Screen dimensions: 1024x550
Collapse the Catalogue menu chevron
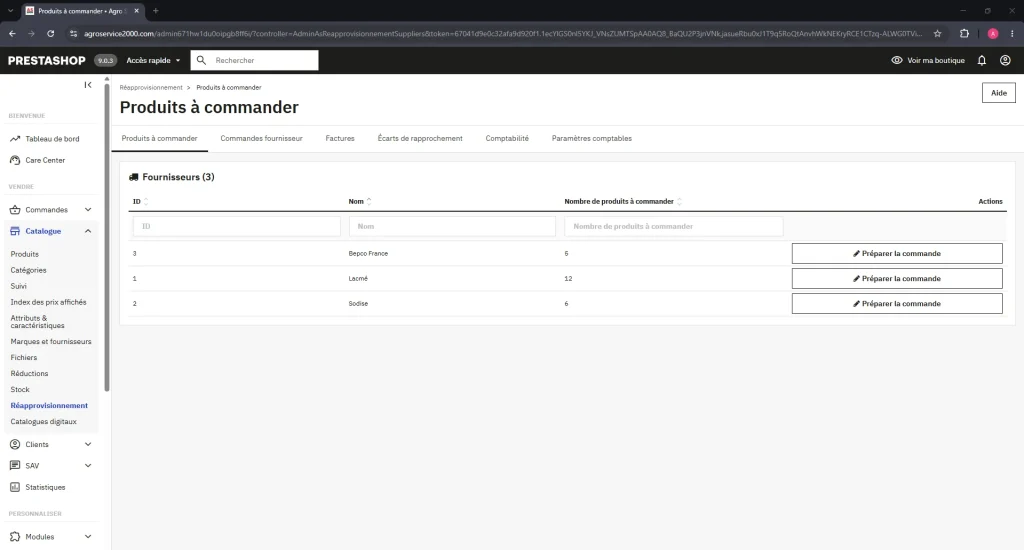pos(88,231)
